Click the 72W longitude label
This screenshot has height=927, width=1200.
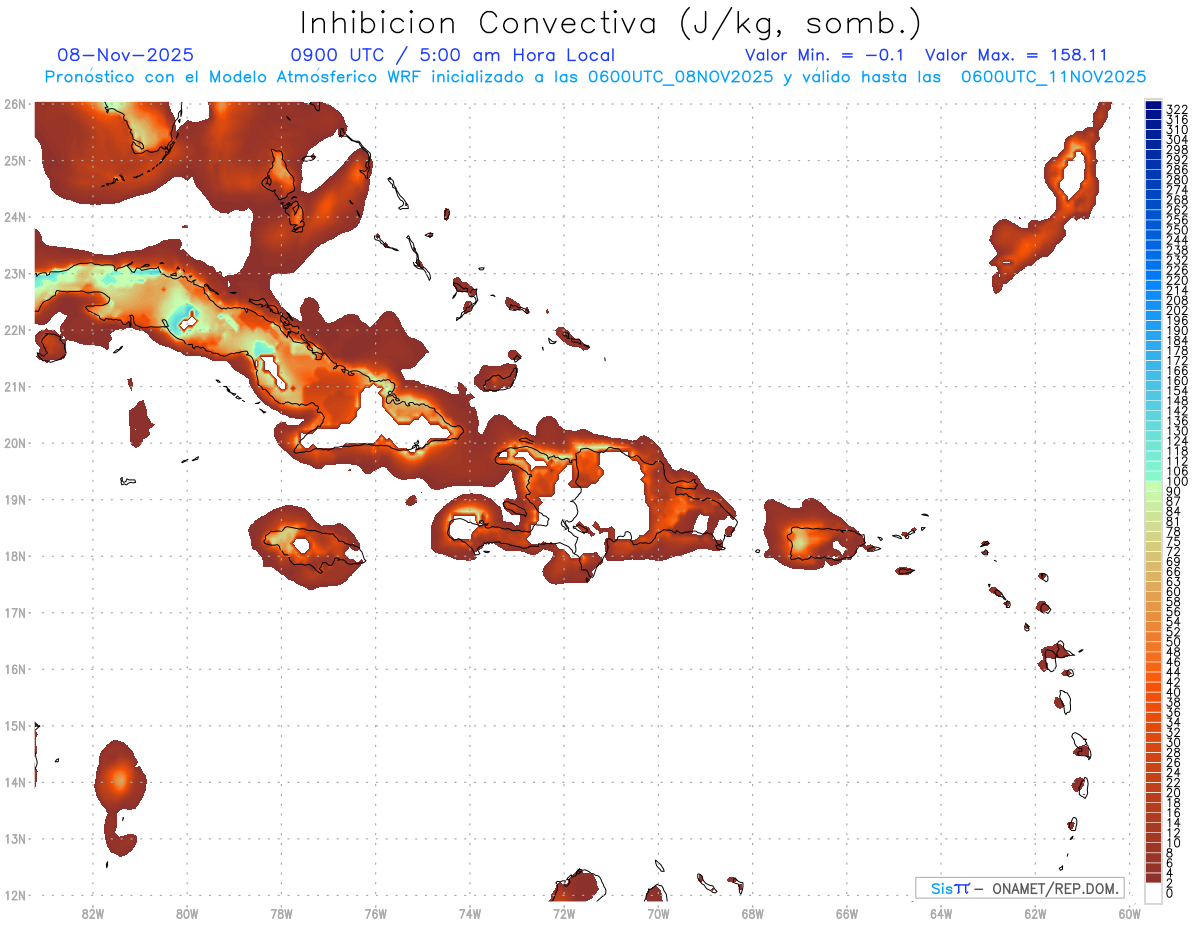pos(564,913)
